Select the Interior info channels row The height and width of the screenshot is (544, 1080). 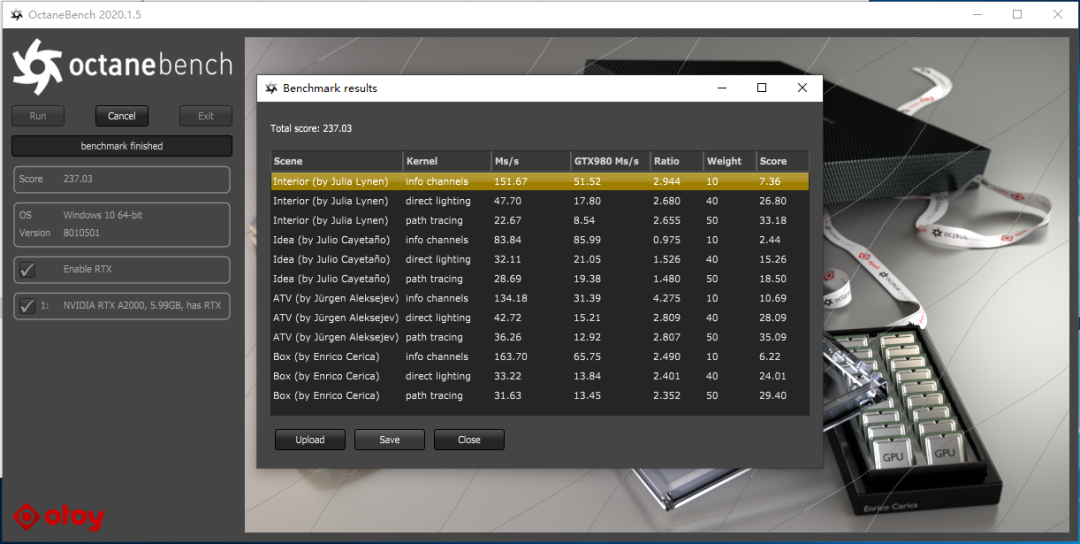pos(539,182)
